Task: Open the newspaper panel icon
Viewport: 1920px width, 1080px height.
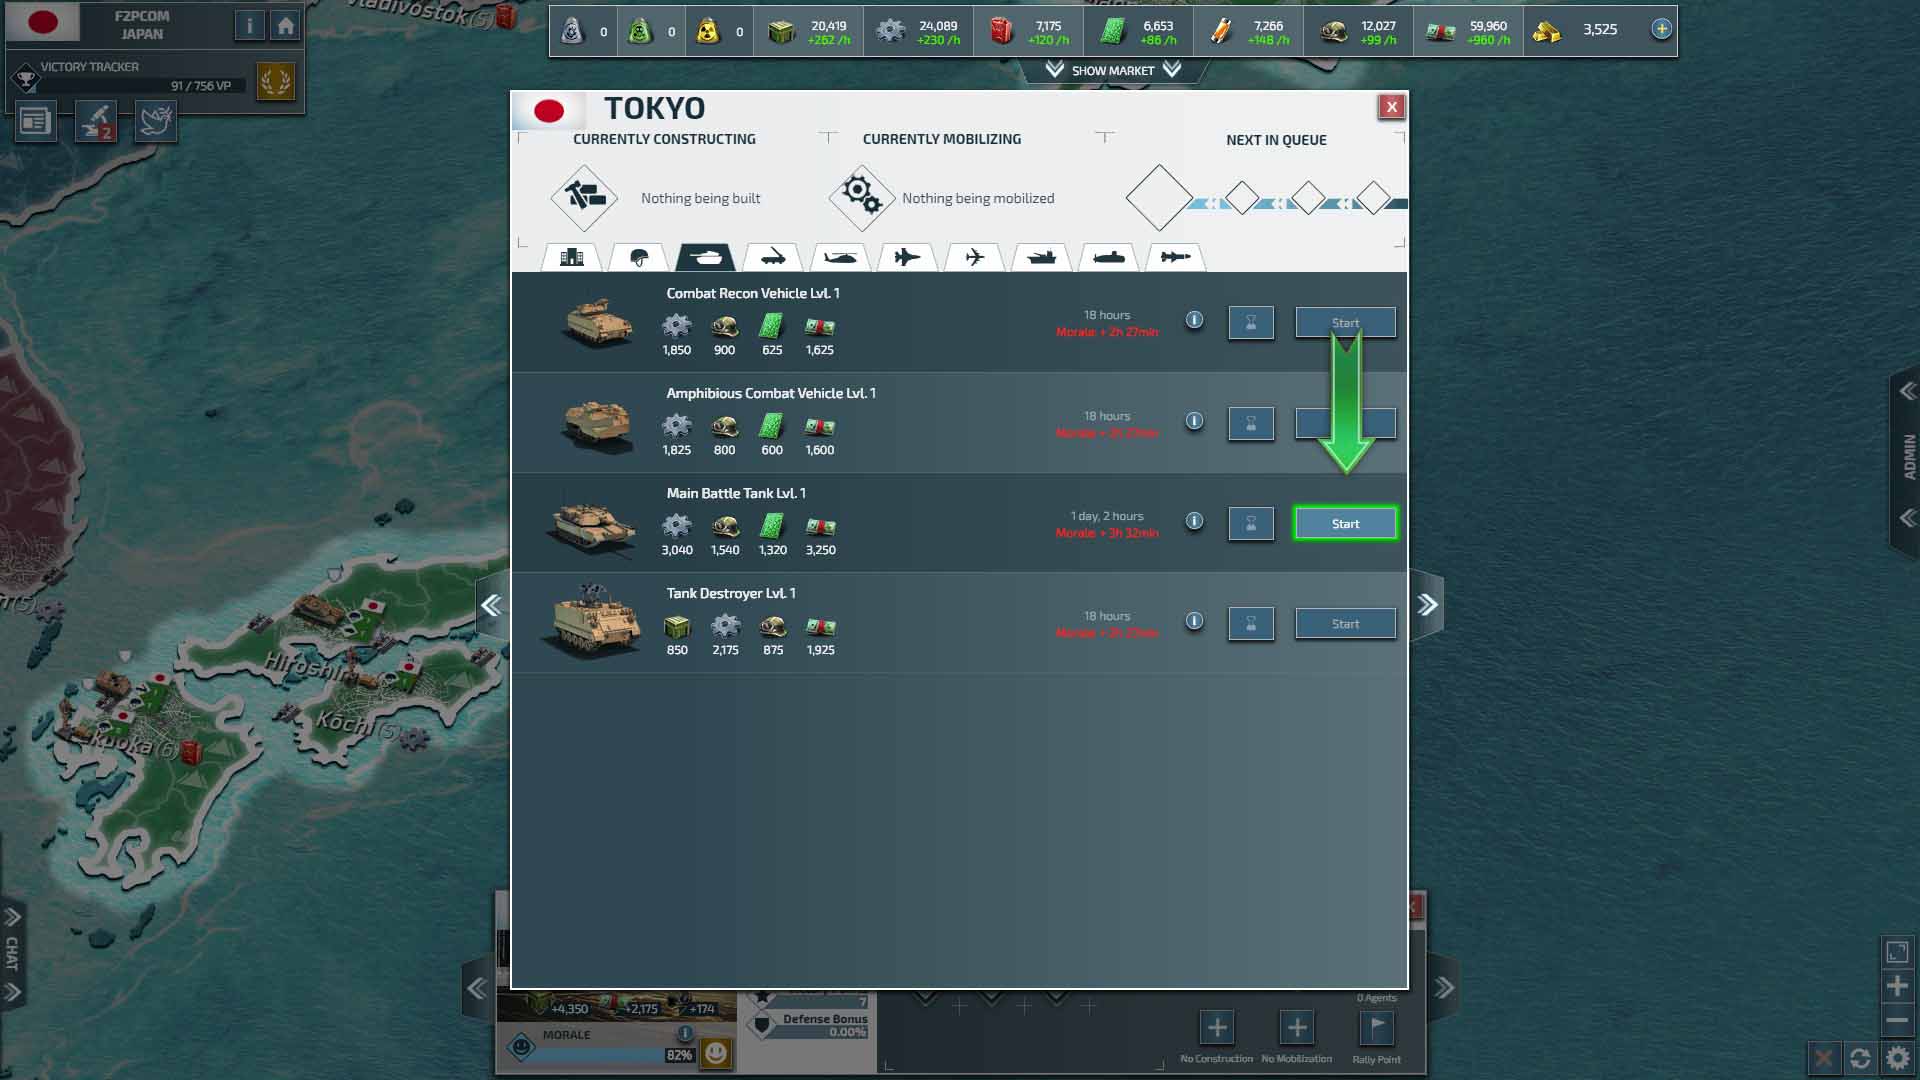Action: pos(35,122)
